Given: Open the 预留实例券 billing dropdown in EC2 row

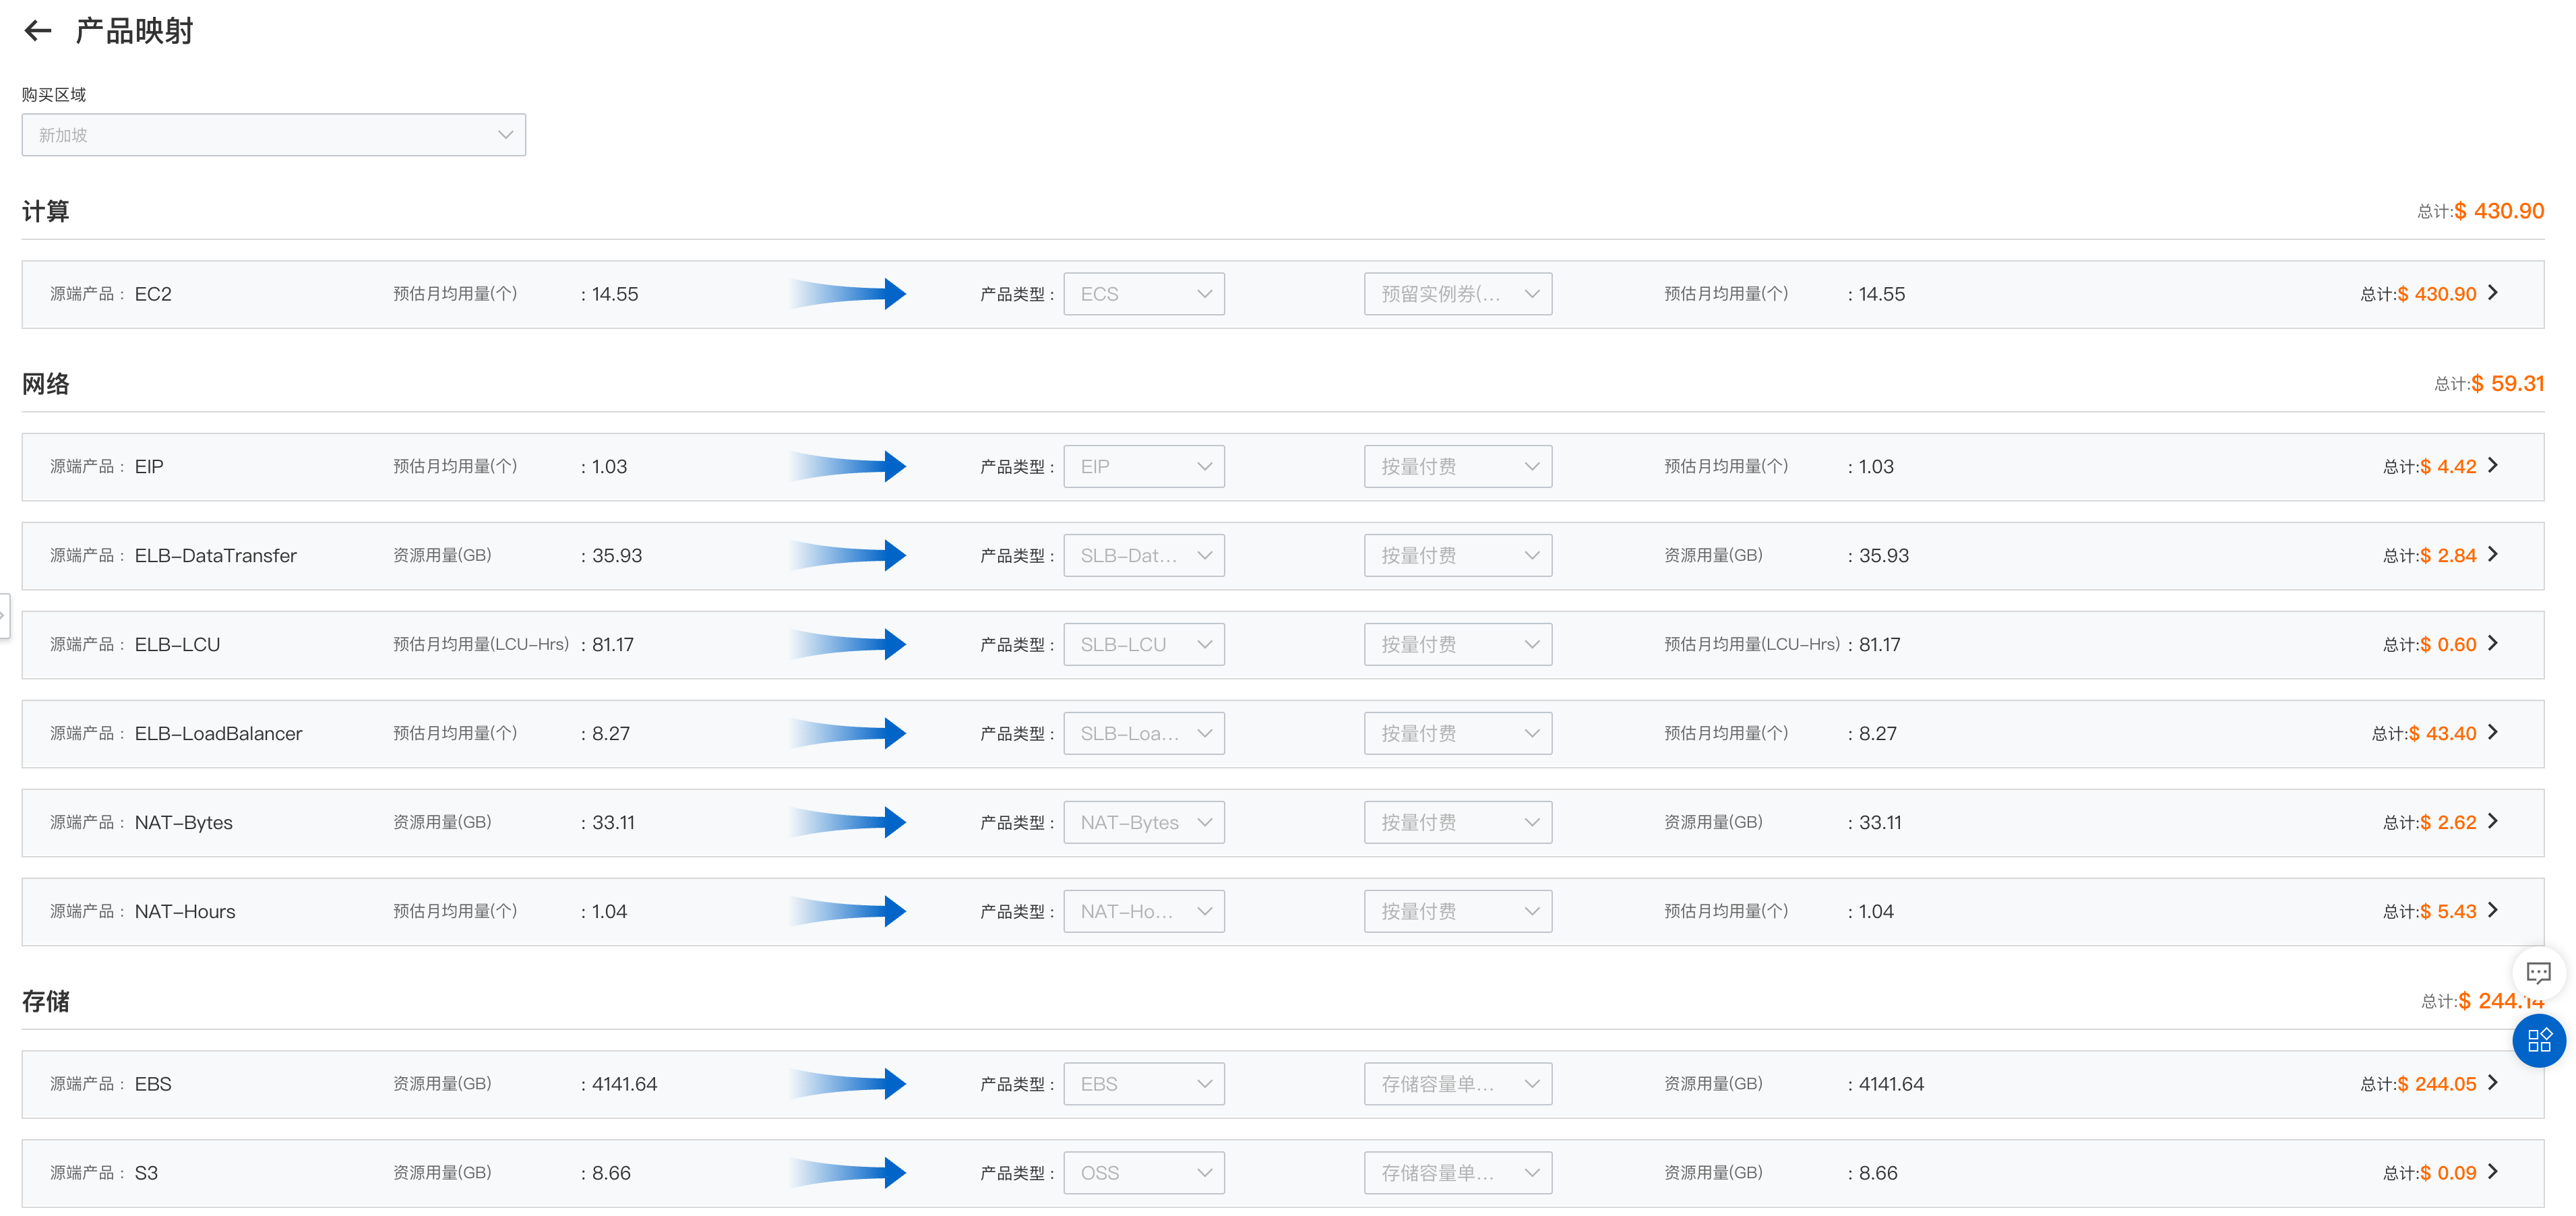Looking at the screenshot, I should [x=1458, y=294].
